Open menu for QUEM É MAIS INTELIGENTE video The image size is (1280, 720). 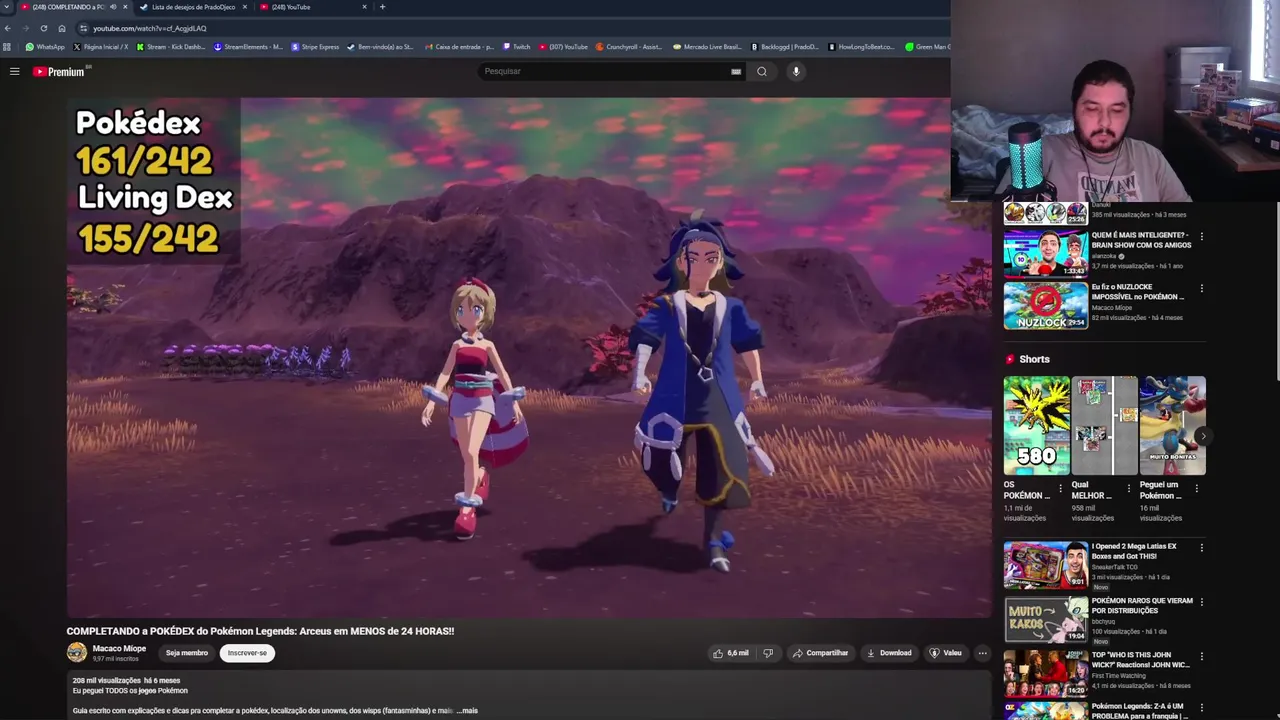[1201, 237]
